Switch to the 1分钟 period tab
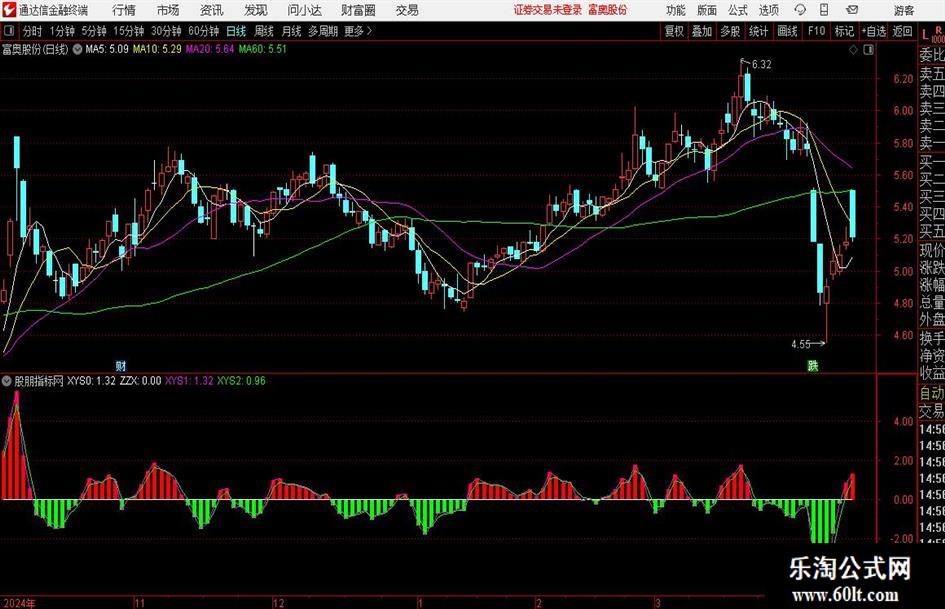Image resolution: width=945 pixels, height=609 pixels. (62, 31)
